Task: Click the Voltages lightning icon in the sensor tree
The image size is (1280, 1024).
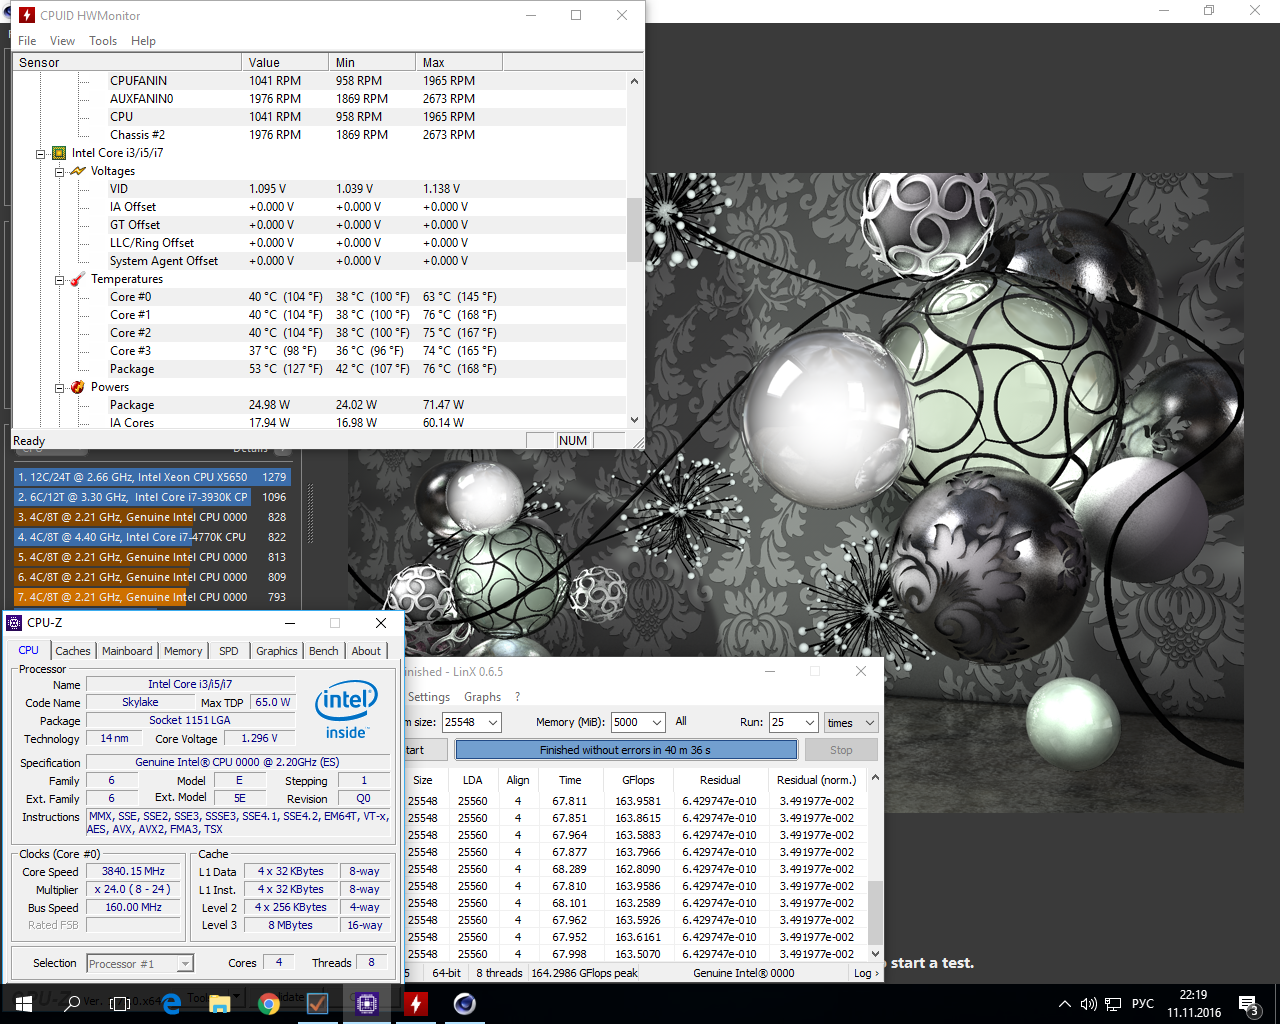Action: [78, 171]
